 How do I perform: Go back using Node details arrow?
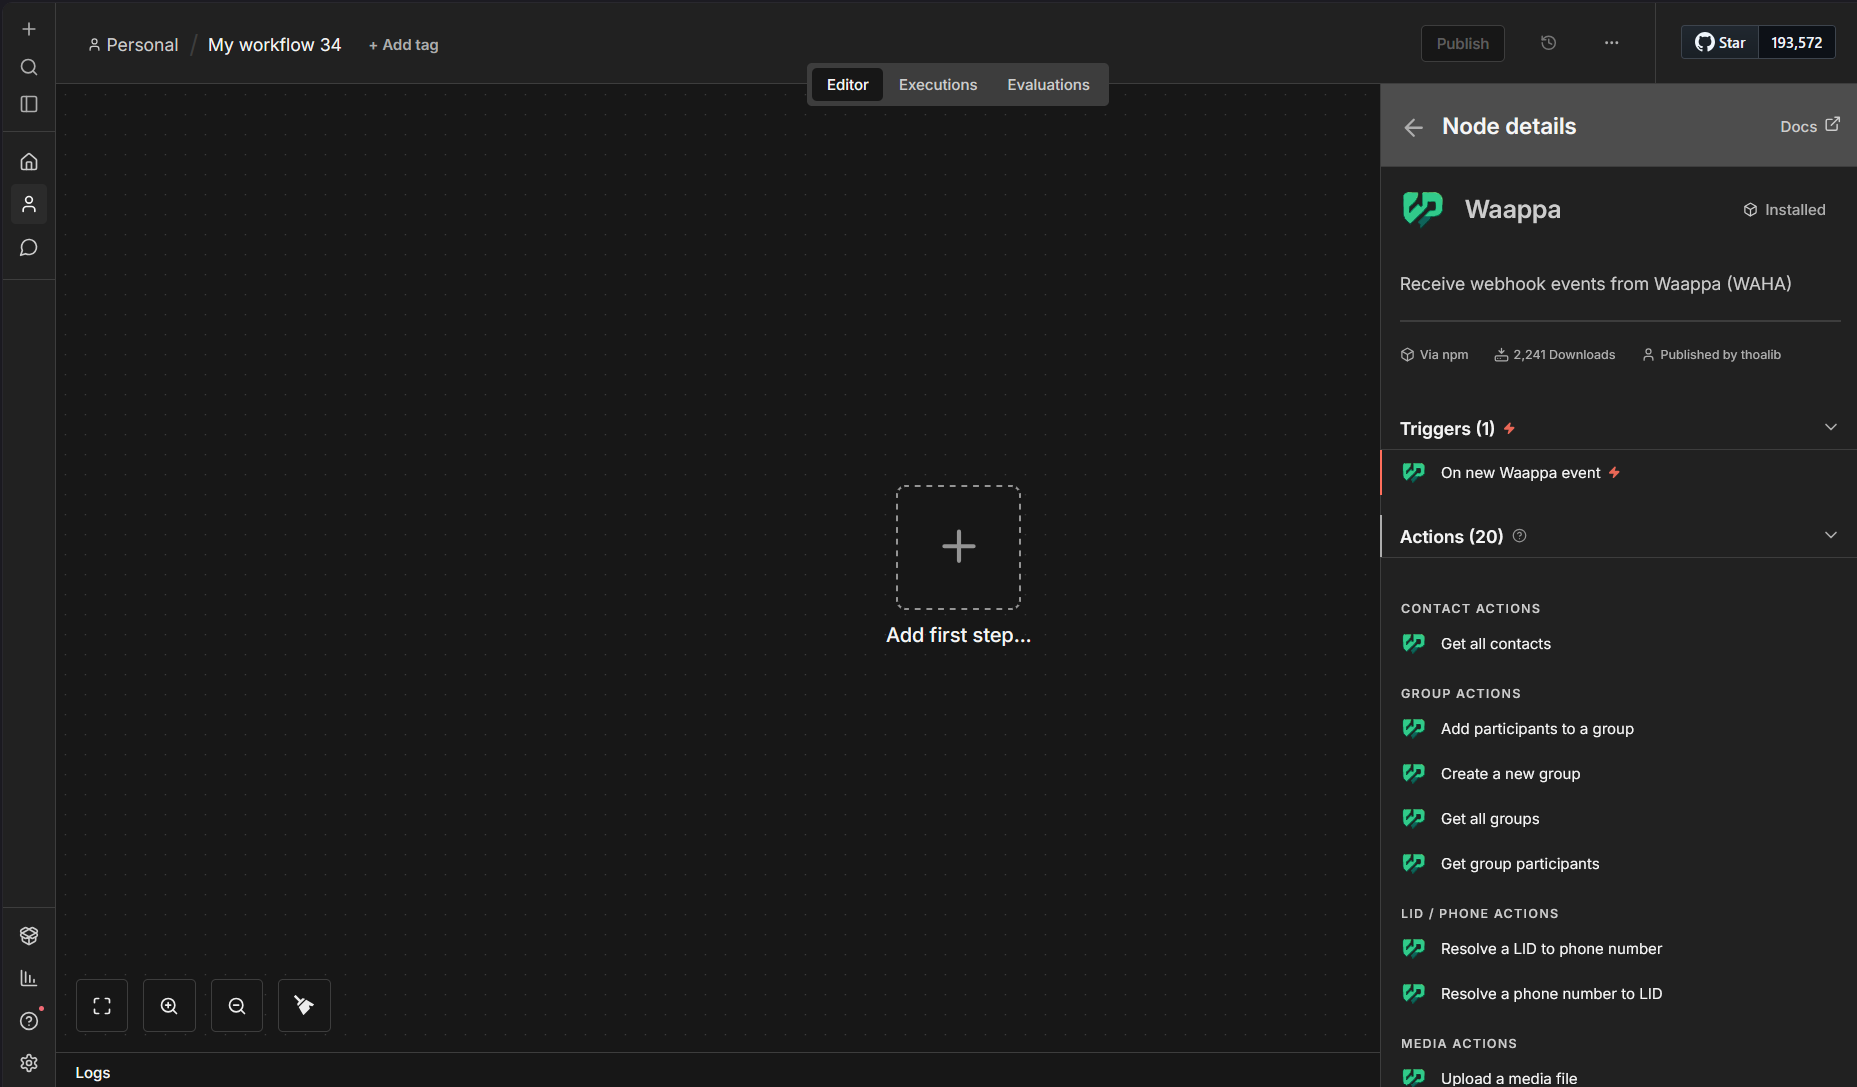(1413, 127)
